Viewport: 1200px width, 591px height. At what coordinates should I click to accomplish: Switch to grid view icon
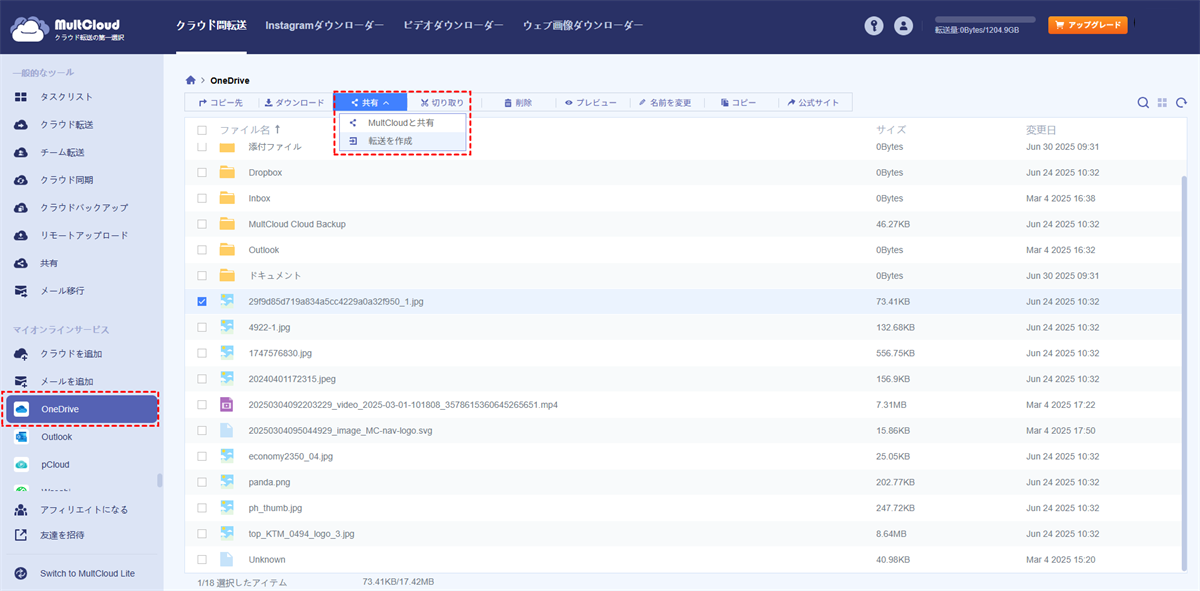(x=1162, y=102)
